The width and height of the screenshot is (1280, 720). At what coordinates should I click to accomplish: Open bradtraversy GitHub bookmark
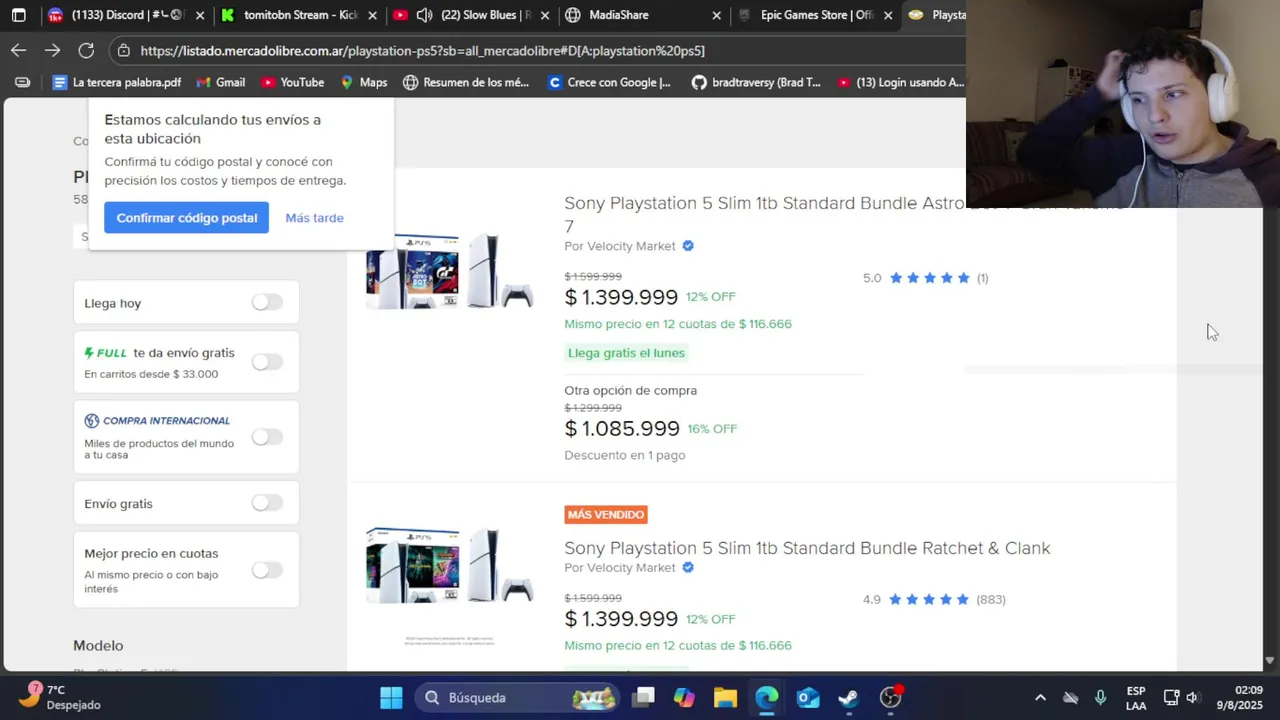click(756, 82)
